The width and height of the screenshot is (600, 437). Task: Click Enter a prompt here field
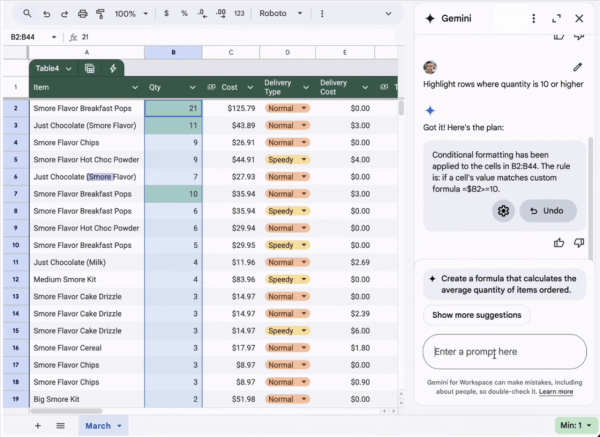[505, 352]
